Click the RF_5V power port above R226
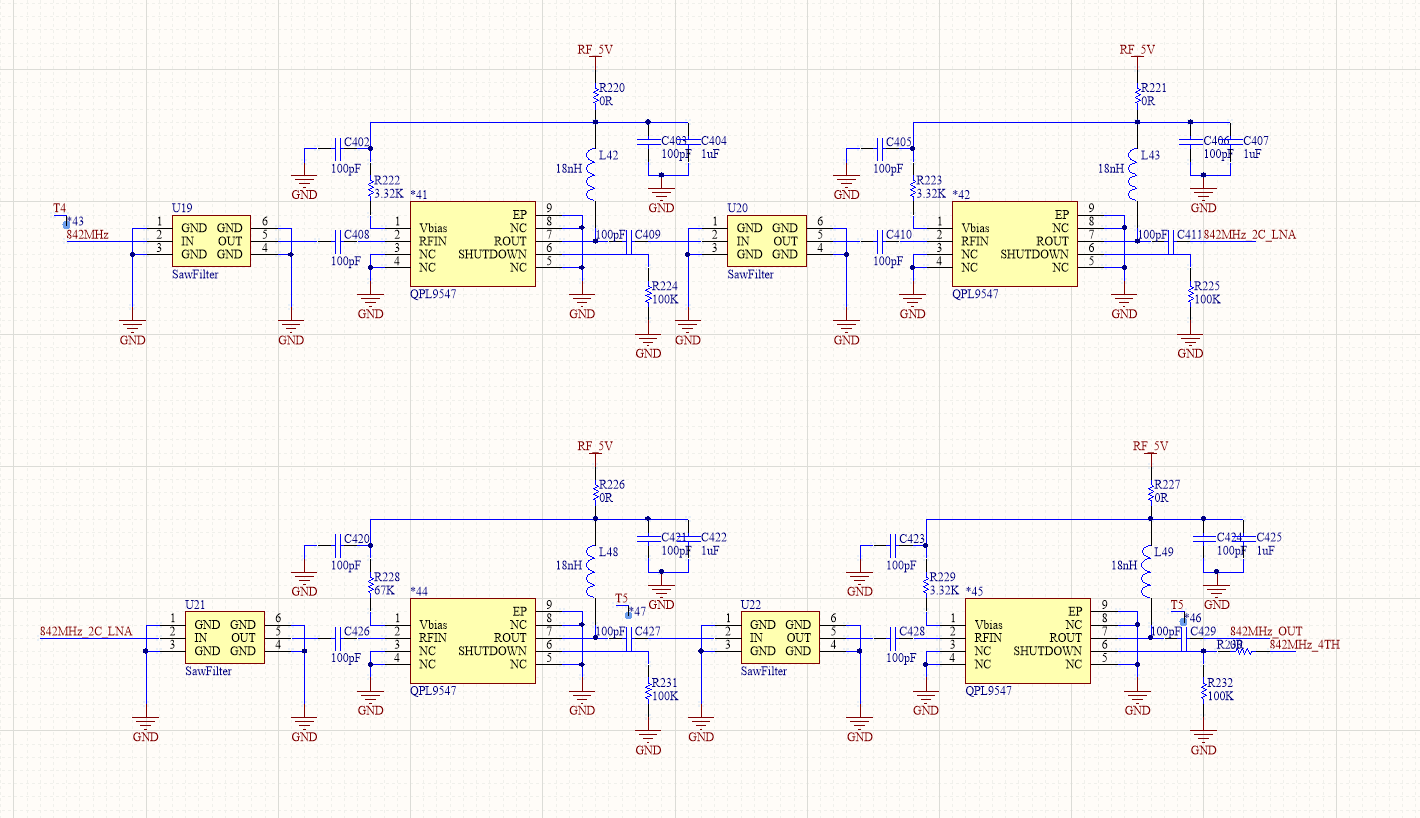This screenshot has height=818, width=1420. pos(594,446)
